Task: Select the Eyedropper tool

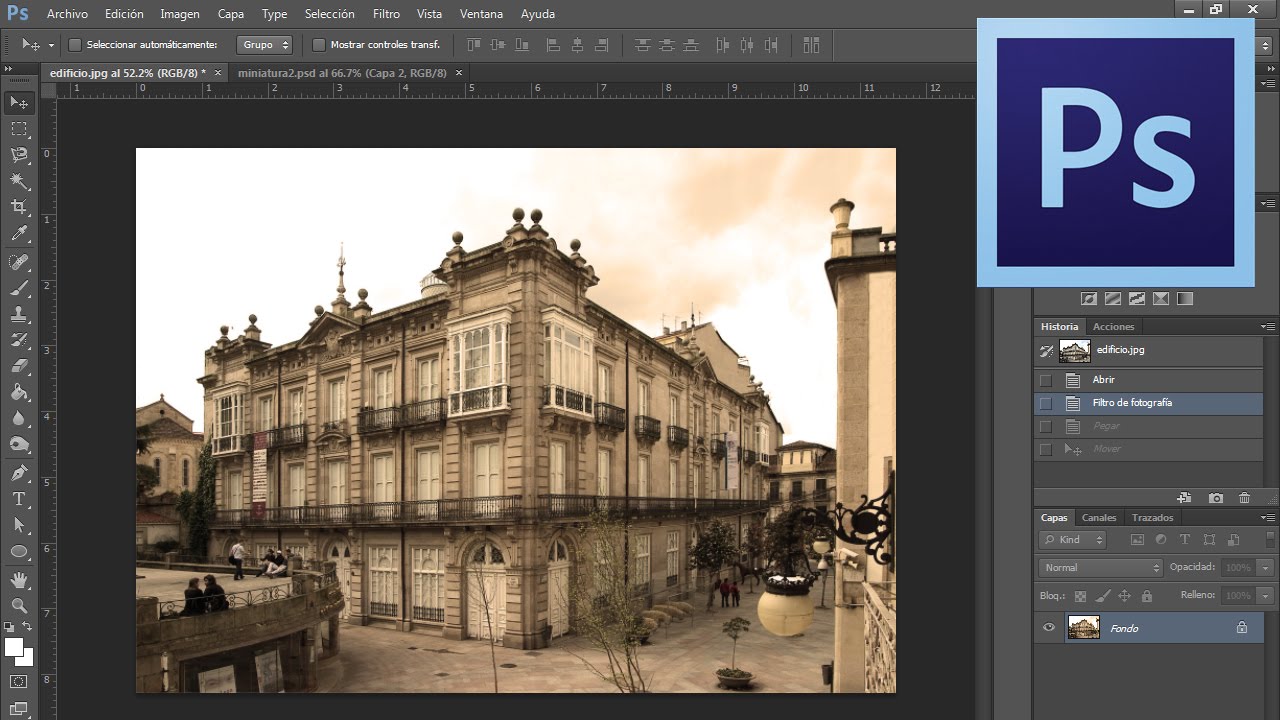Action: click(19, 234)
